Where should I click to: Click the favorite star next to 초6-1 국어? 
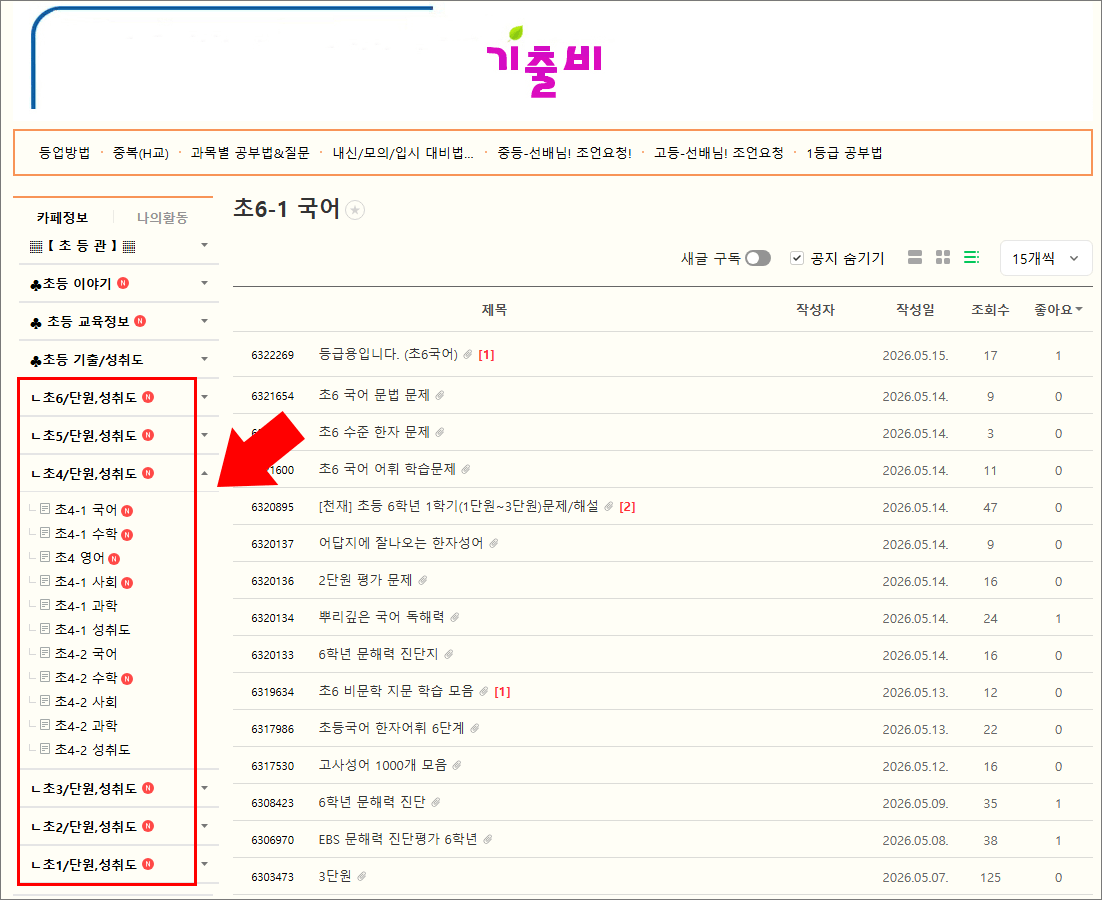pyautogui.click(x=356, y=210)
